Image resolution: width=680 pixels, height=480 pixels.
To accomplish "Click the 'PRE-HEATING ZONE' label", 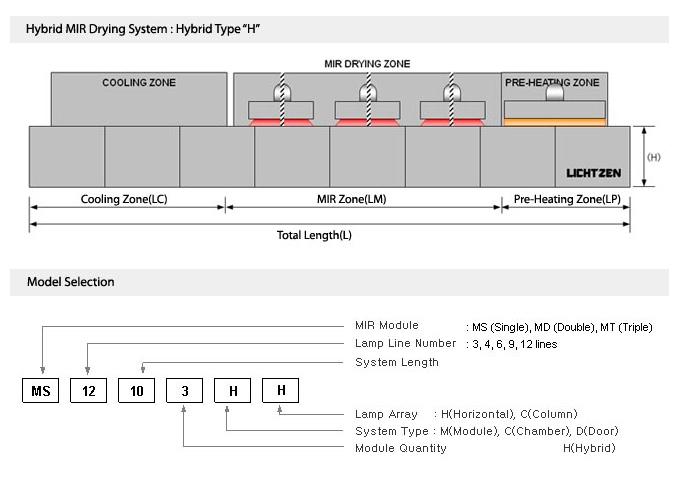I will [552, 82].
